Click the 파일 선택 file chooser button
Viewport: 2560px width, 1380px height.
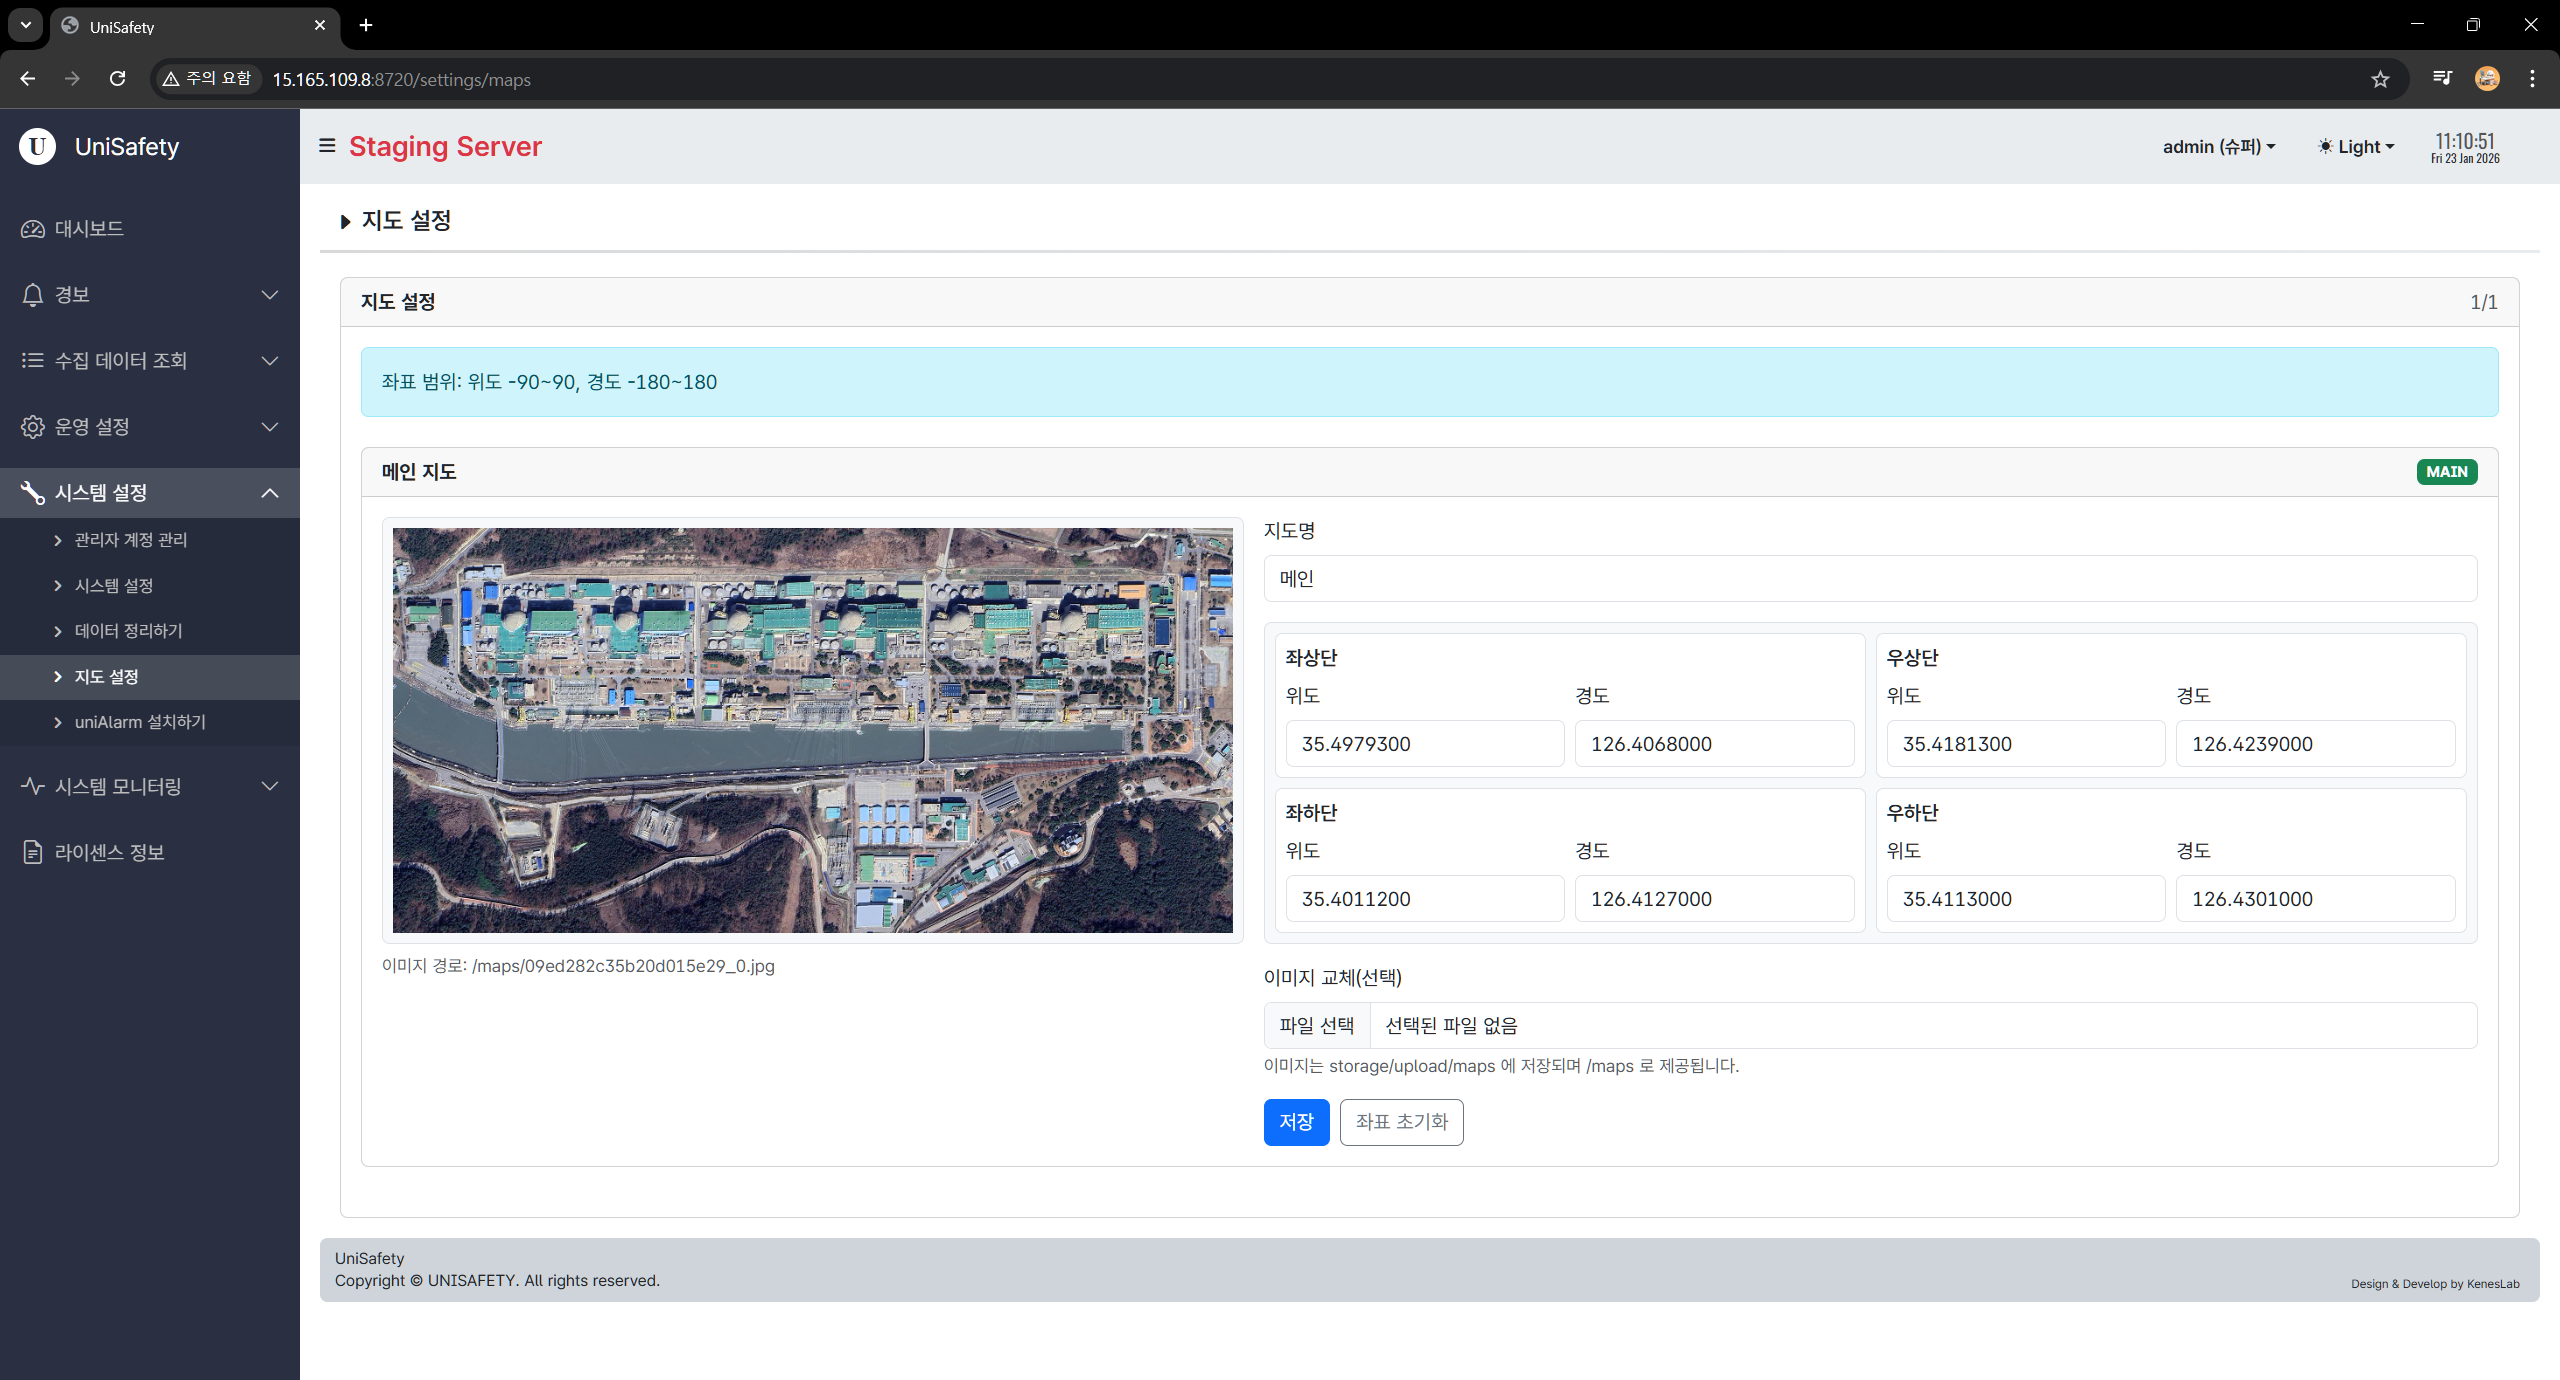(x=1317, y=1026)
